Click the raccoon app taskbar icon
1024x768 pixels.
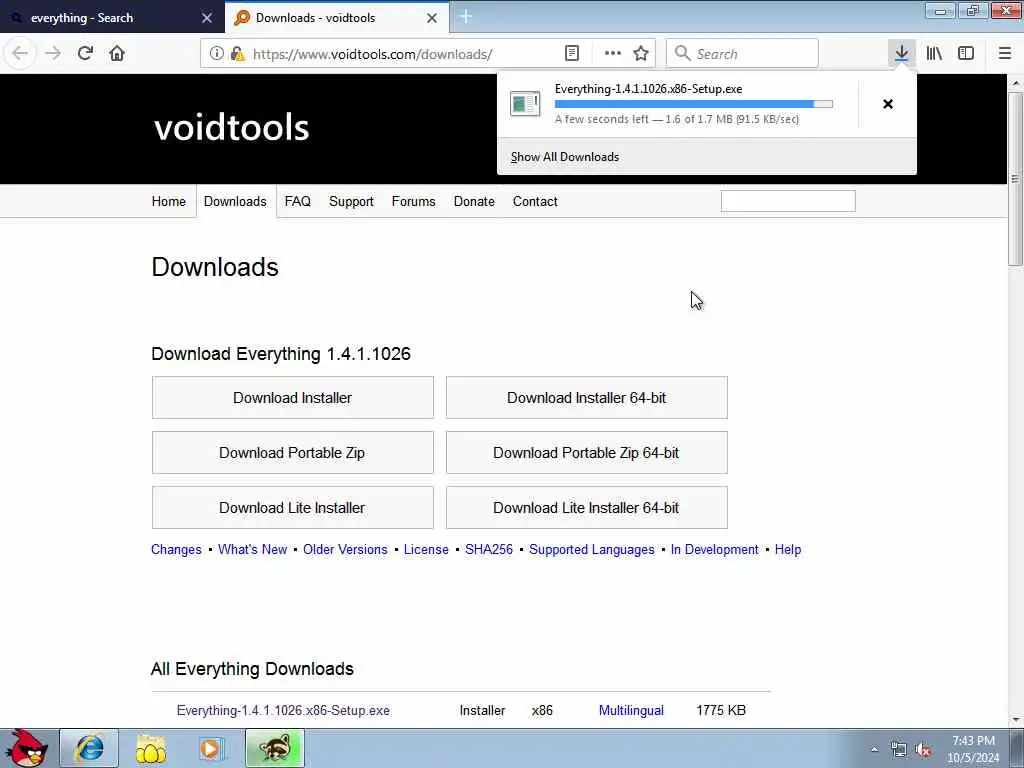(275, 748)
